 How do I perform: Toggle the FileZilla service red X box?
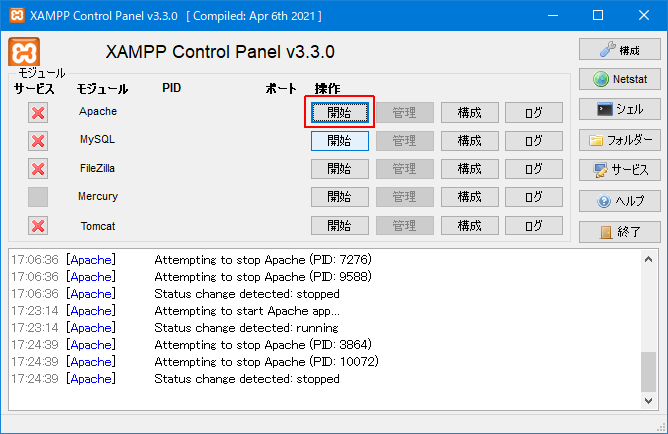pos(38,169)
